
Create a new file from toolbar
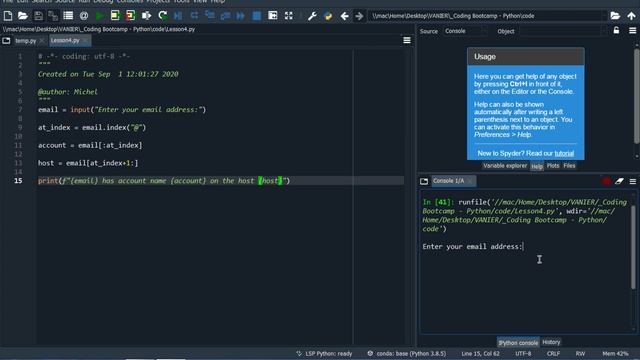coord(8,16)
